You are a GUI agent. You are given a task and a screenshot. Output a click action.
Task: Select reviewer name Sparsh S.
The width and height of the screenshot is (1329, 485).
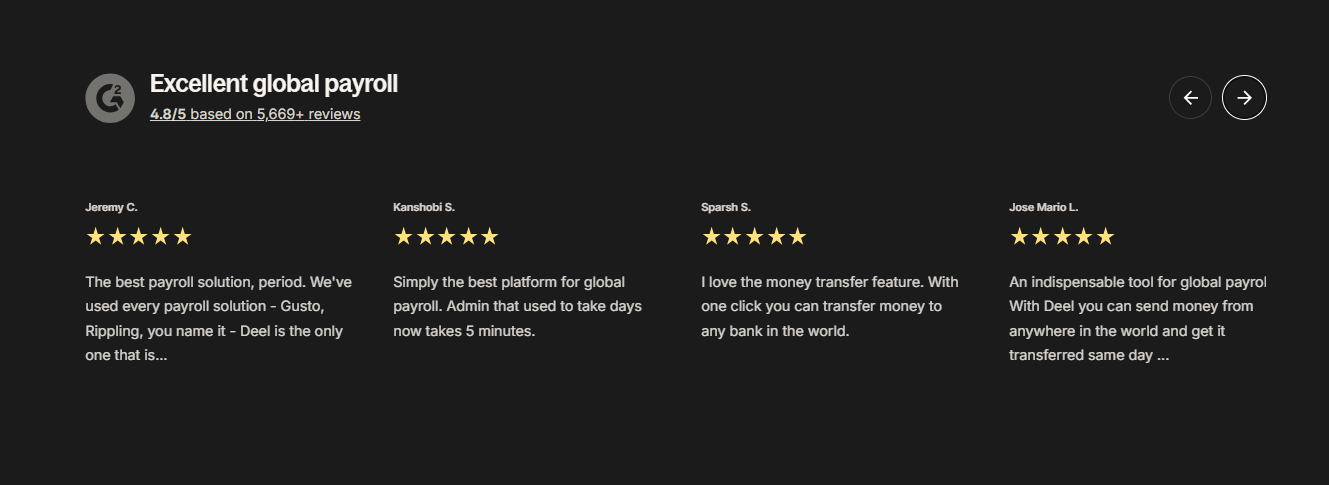[726, 207]
